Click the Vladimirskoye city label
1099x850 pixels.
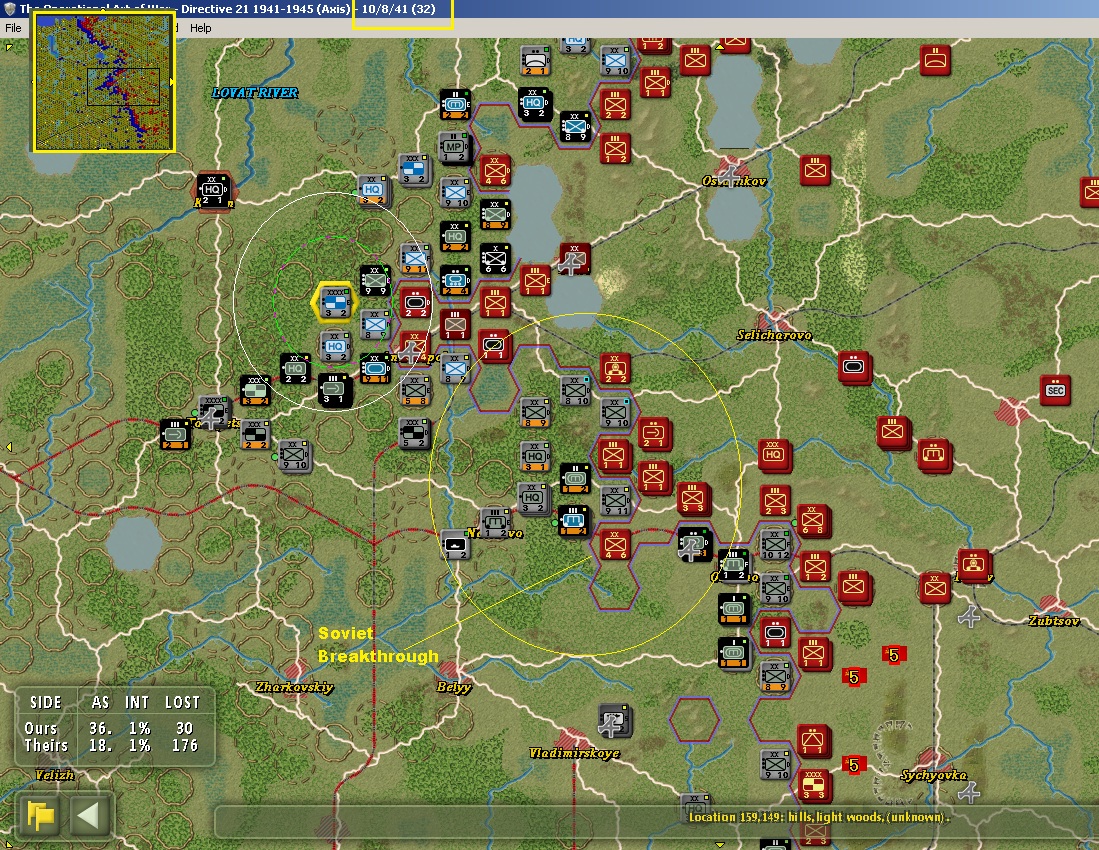click(574, 753)
